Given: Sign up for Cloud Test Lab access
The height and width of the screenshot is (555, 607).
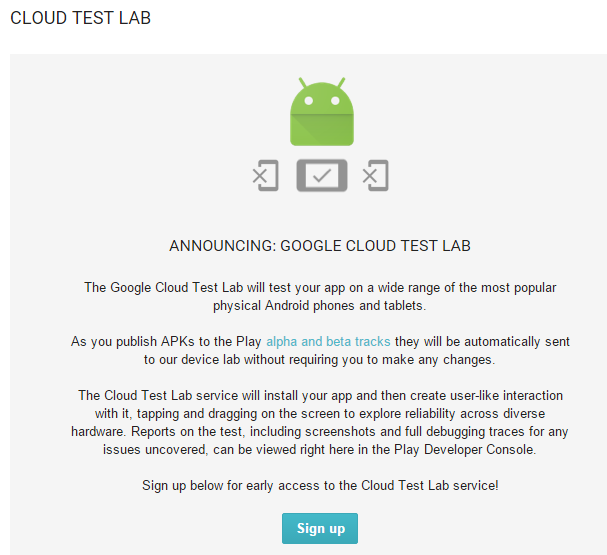Looking at the screenshot, I should [x=320, y=528].
